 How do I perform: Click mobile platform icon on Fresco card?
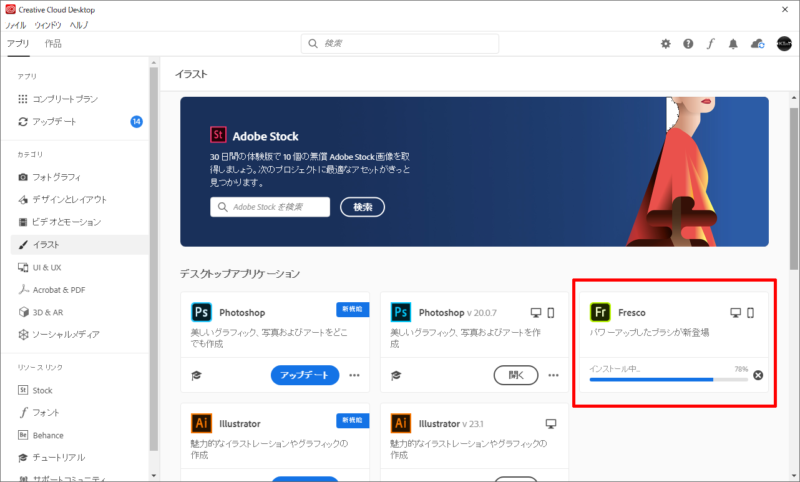coord(751,313)
